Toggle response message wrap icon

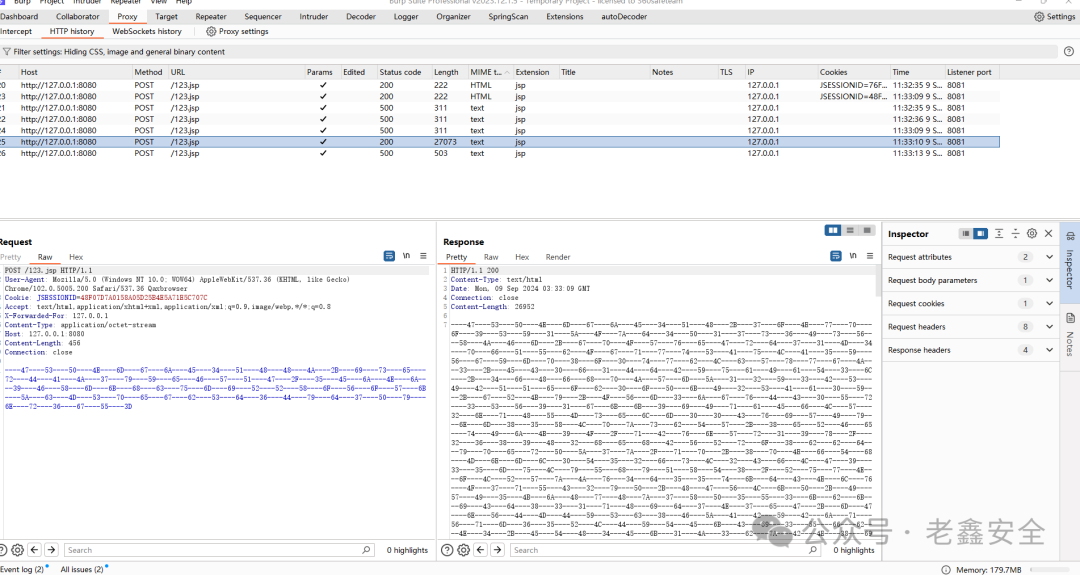835,255
